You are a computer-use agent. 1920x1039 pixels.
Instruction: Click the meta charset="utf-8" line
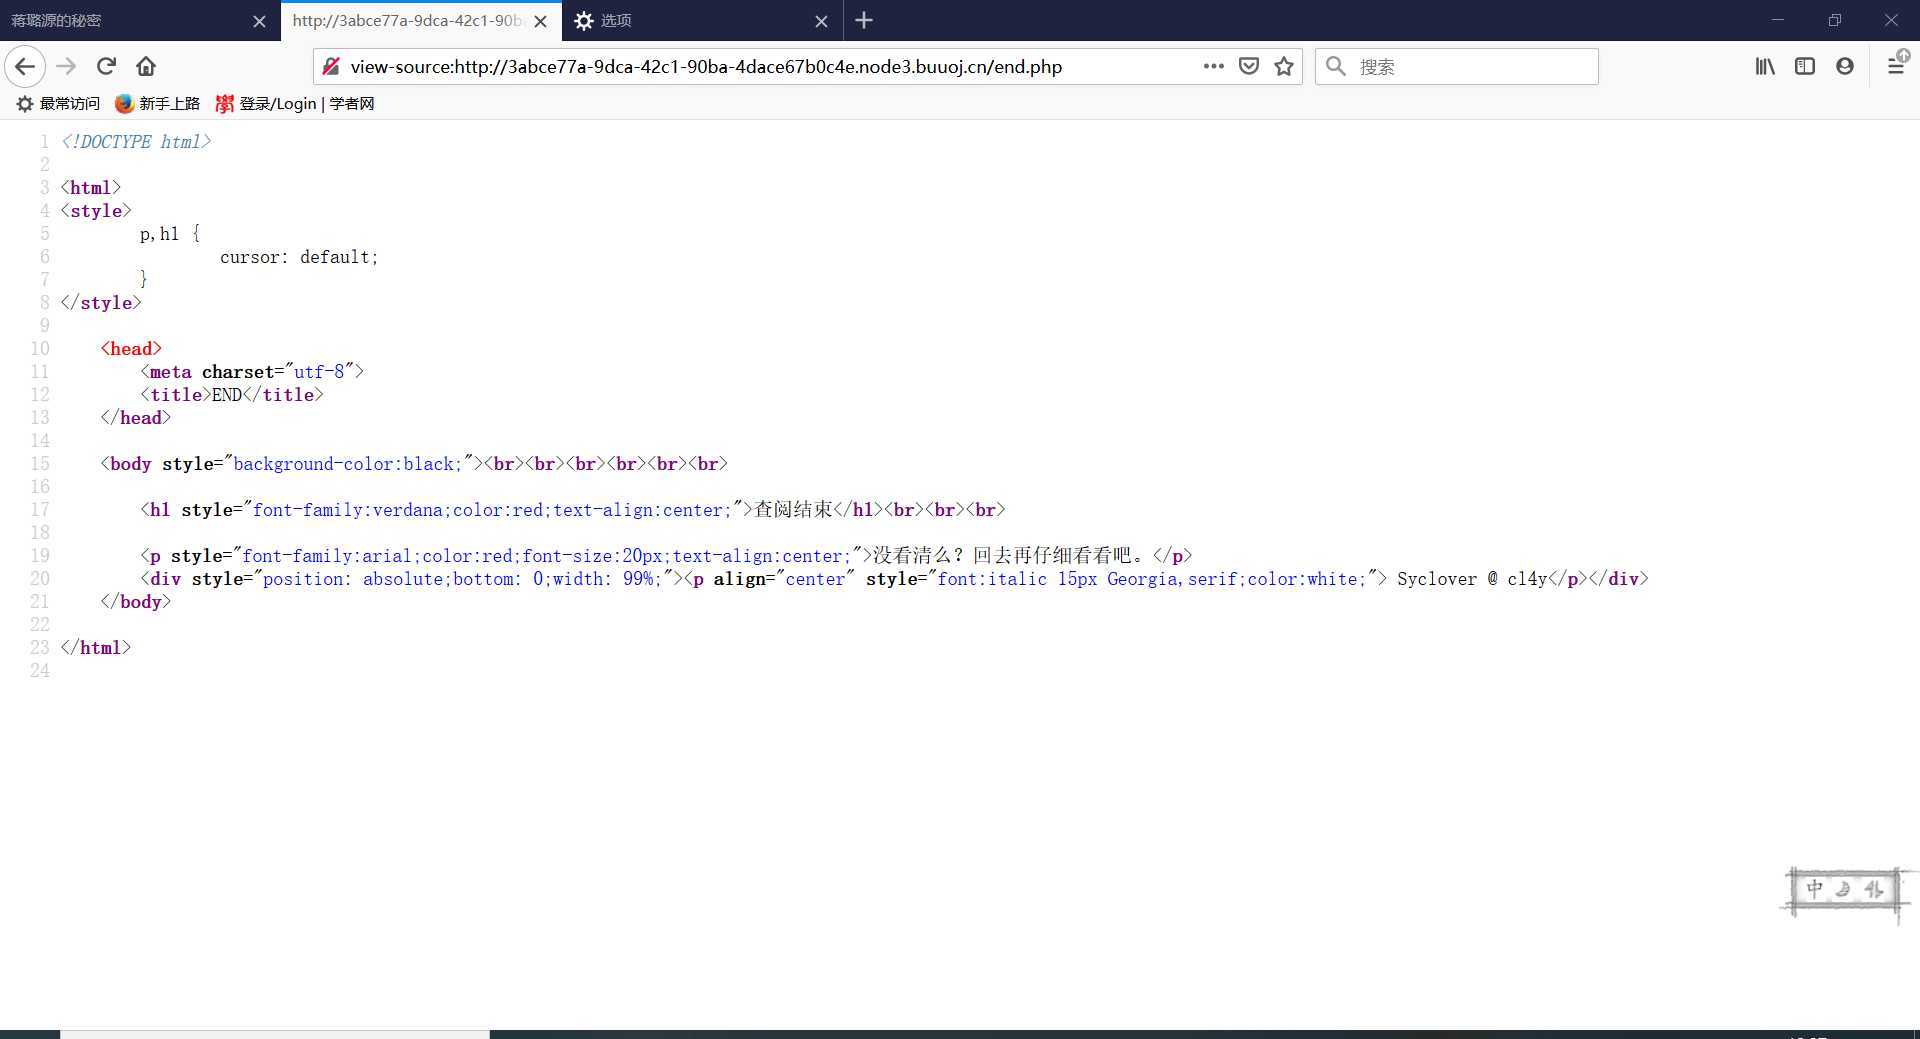point(252,372)
